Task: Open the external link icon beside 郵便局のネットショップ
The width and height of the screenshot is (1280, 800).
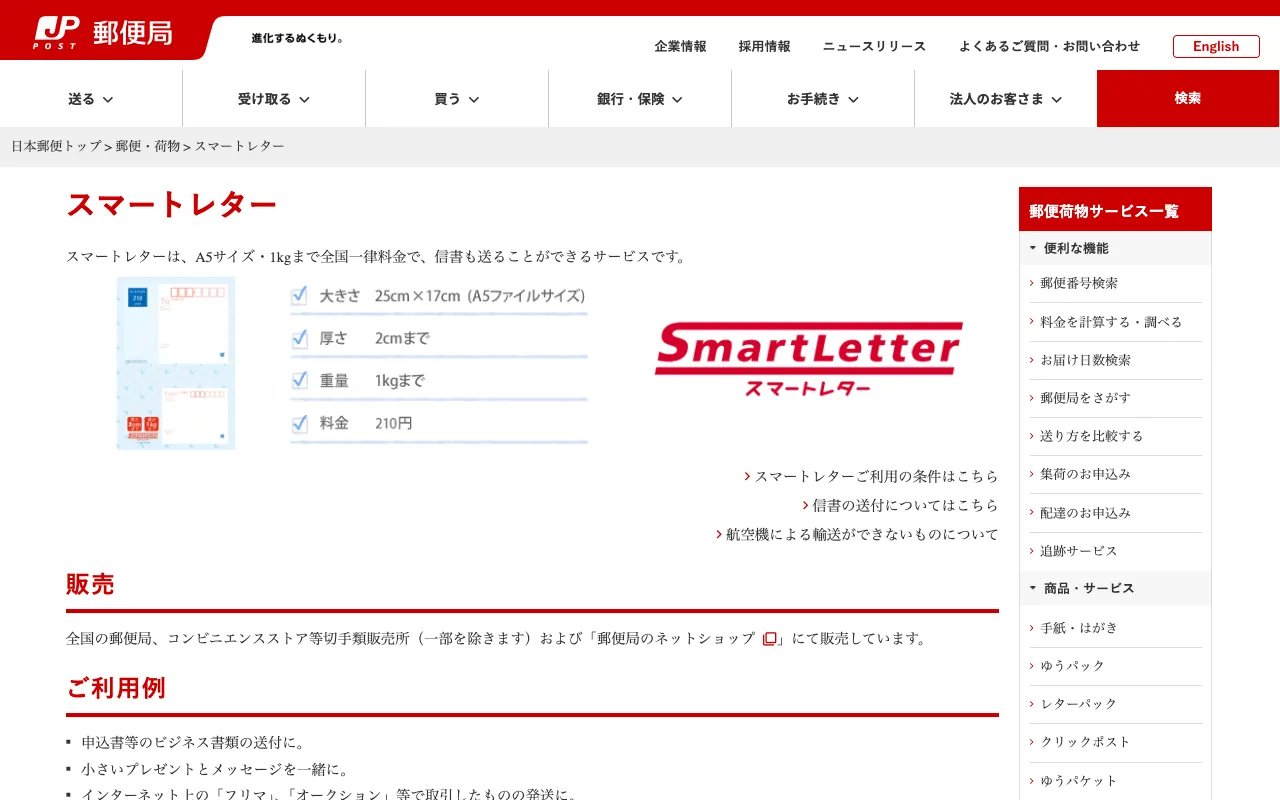Action: tap(769, 639)
